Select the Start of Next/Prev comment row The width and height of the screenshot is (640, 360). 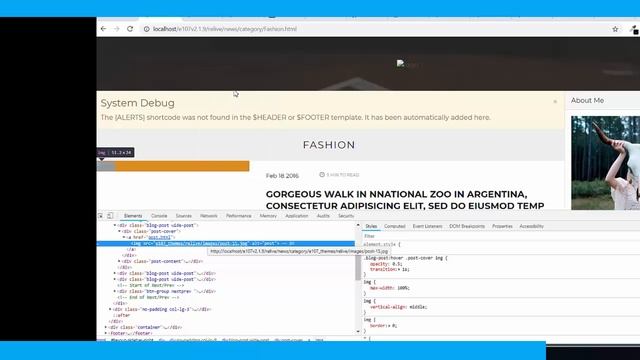(x=151, y=285)
